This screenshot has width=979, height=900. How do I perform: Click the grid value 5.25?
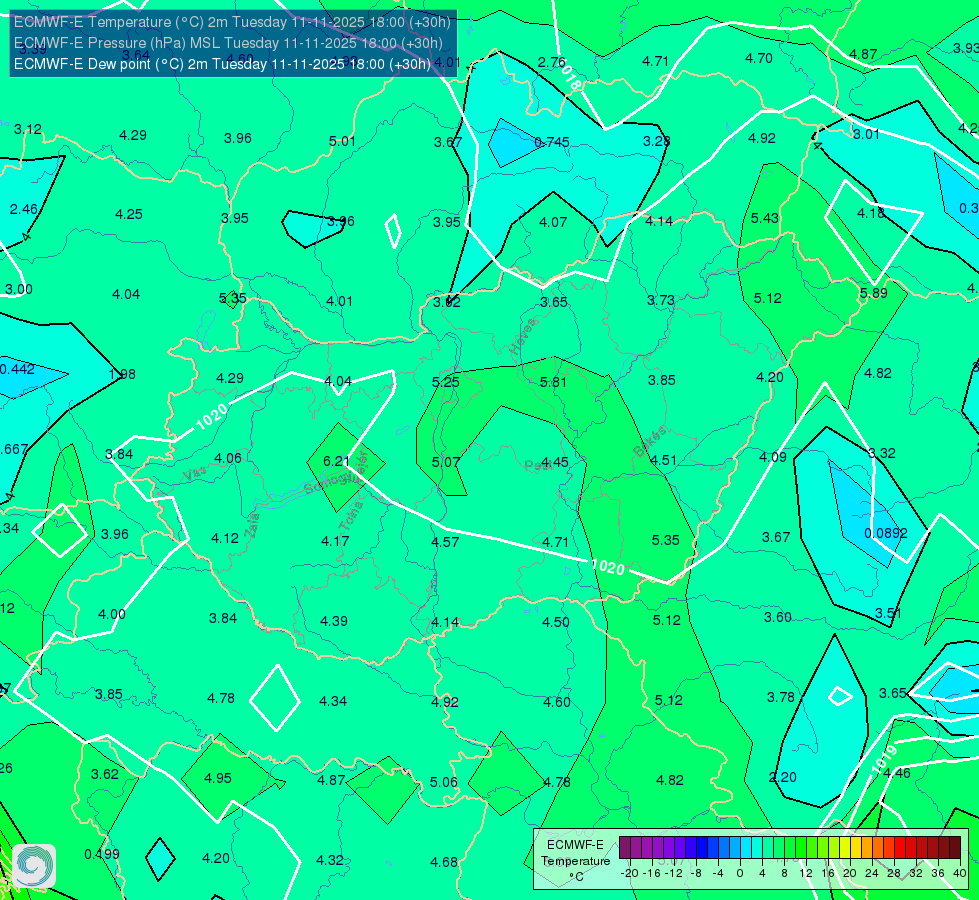click(446, 382)
